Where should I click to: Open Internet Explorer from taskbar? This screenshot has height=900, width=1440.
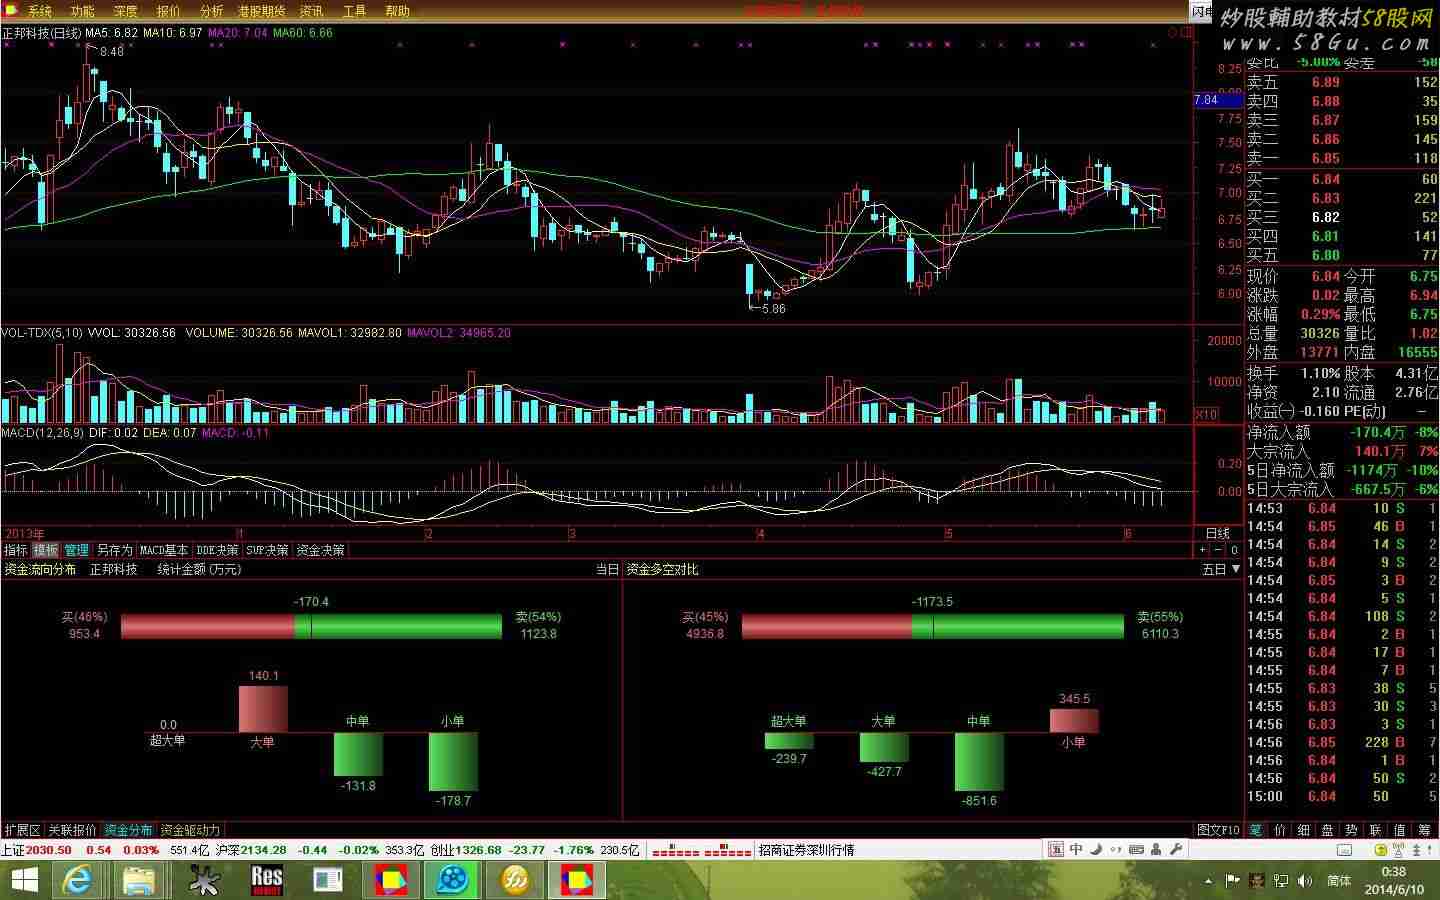[x=77, y=881]
